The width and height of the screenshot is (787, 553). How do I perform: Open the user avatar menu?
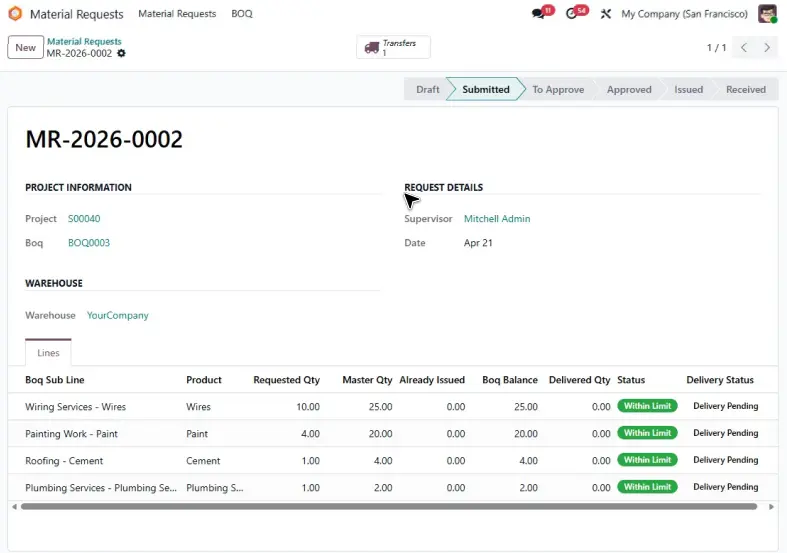pyautogui.click(x=767, y=14)
